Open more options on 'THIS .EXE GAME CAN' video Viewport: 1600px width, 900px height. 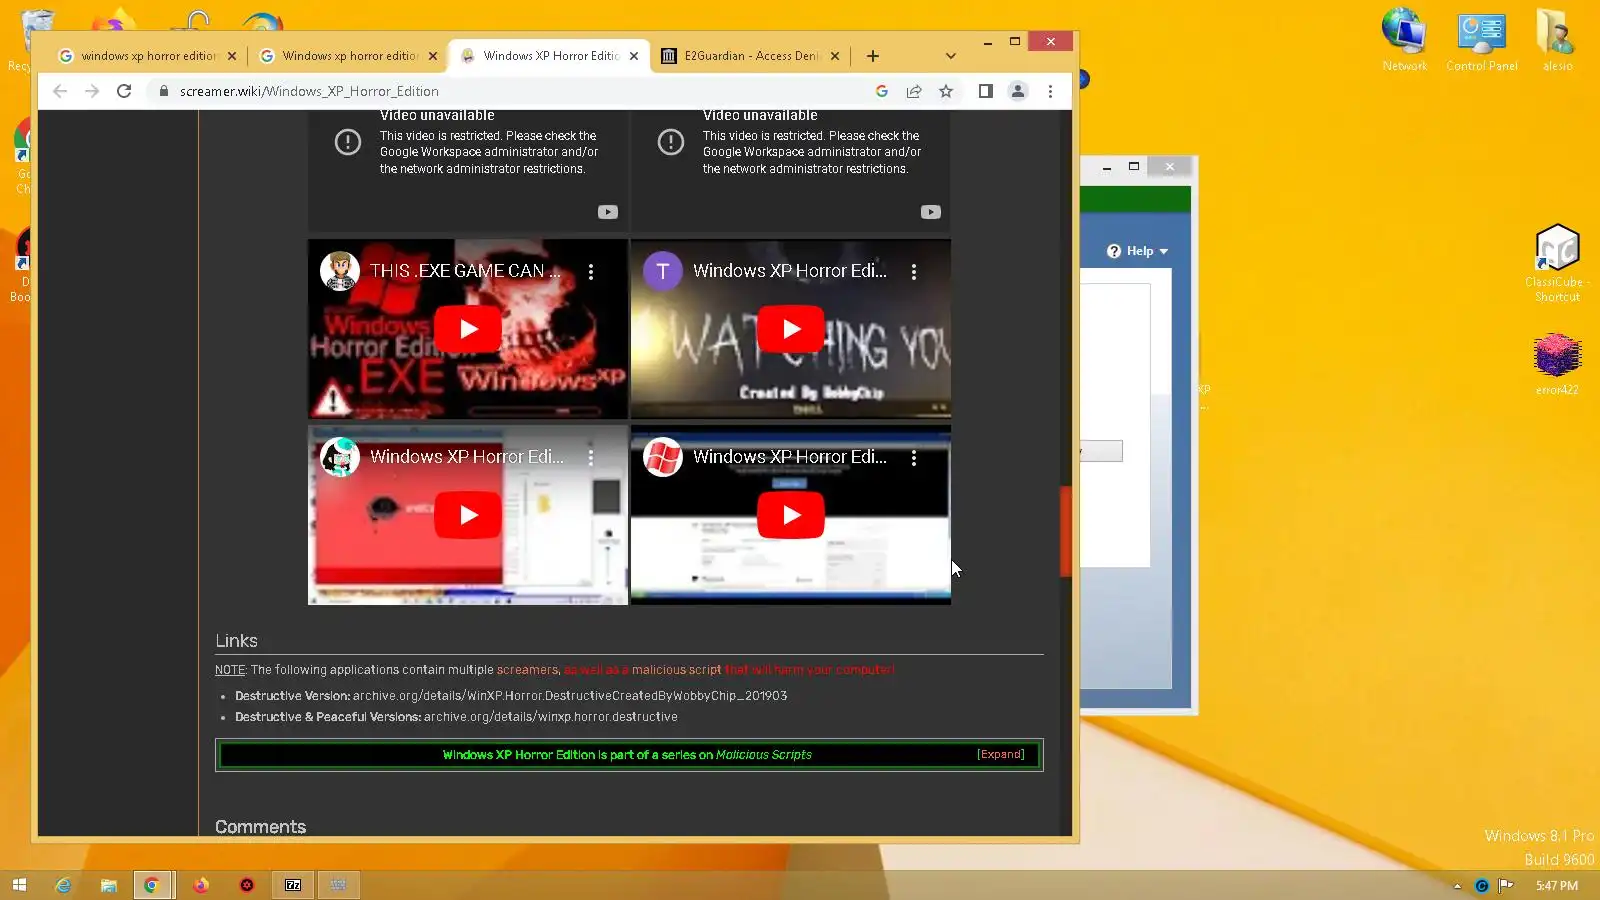pyautogui.click(x=591, y=272)
